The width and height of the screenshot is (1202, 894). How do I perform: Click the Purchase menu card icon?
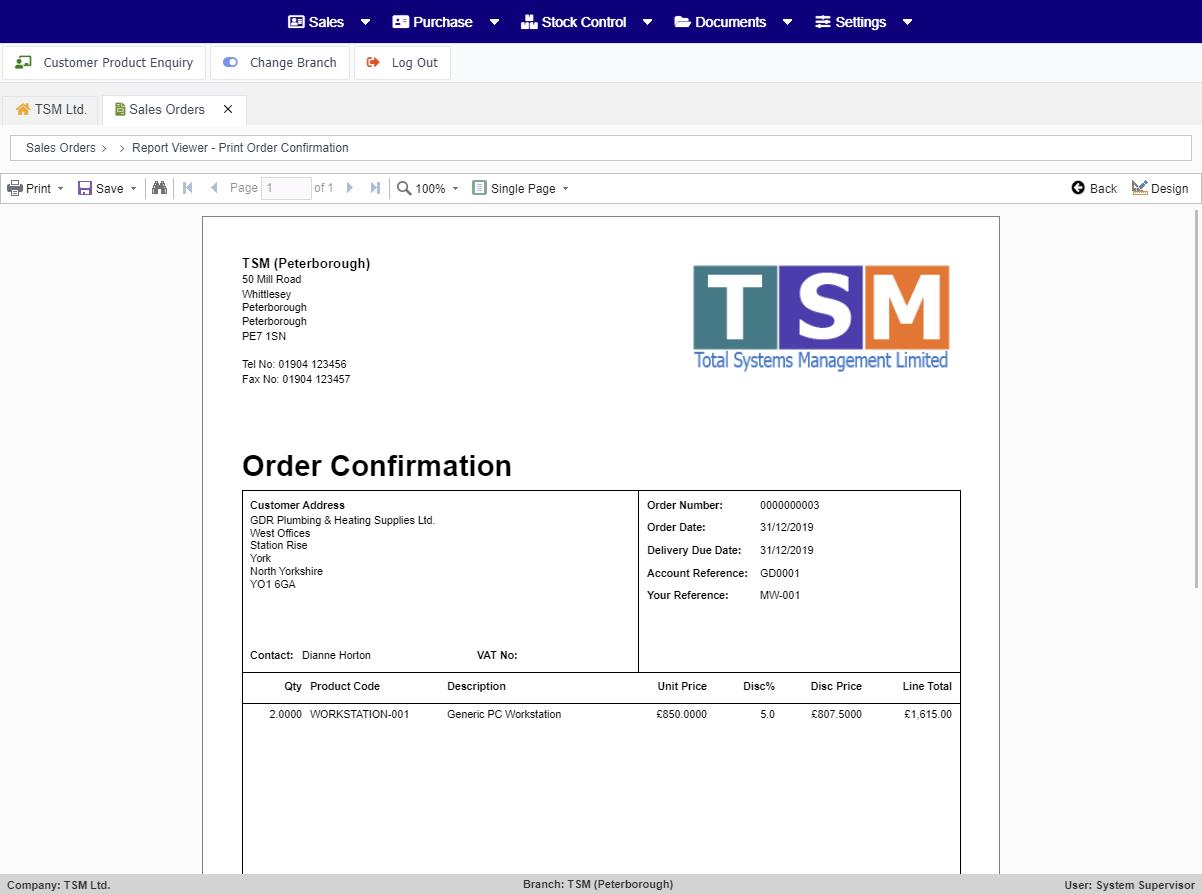click(x=400, y=22)
